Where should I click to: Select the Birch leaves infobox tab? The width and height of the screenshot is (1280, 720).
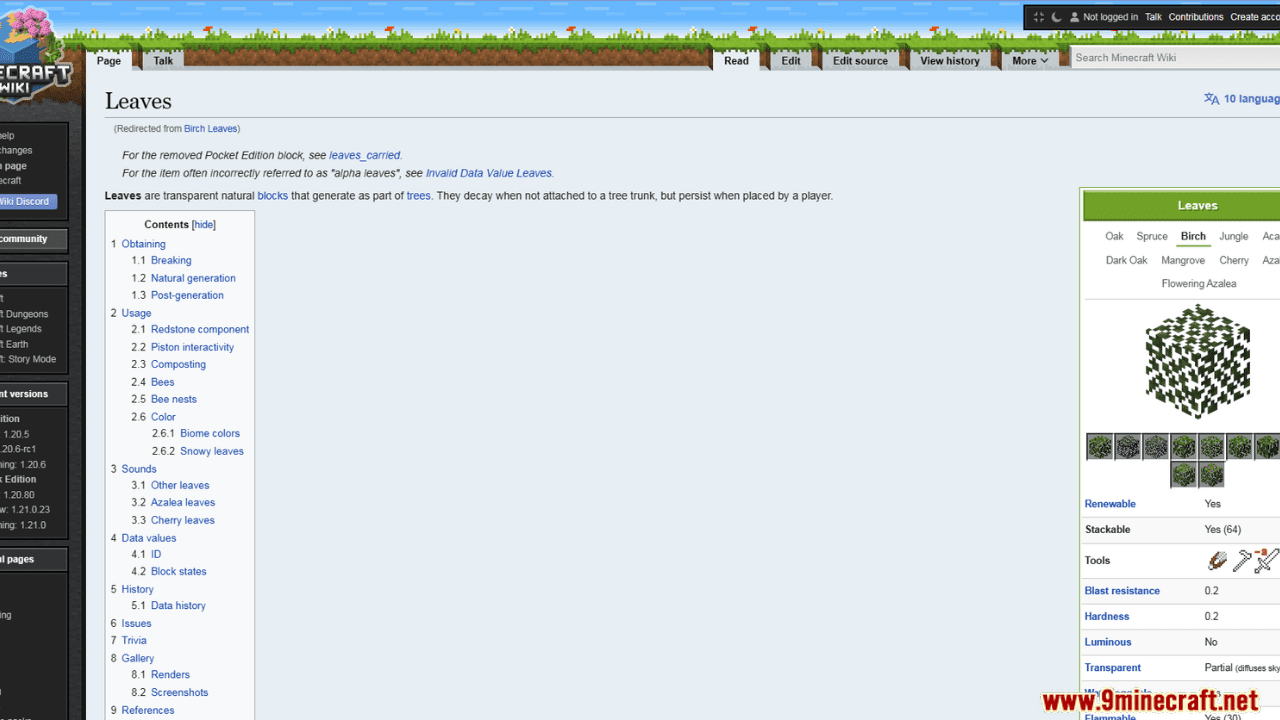(1193, 237)
